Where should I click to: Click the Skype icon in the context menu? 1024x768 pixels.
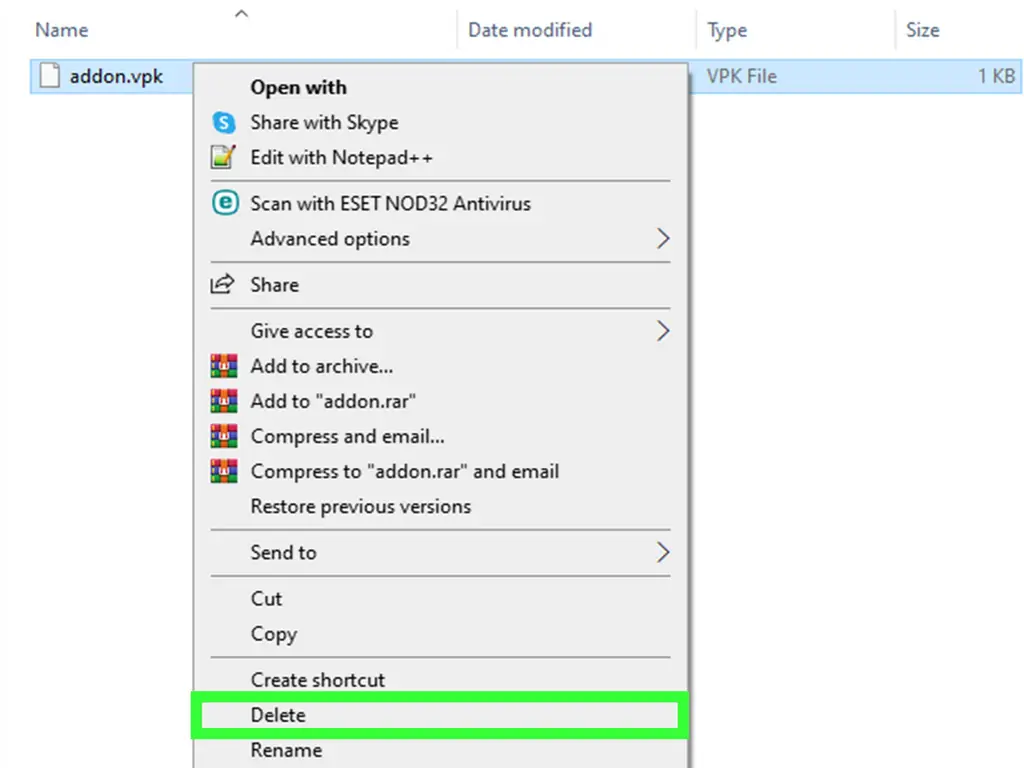coord(223,122)
